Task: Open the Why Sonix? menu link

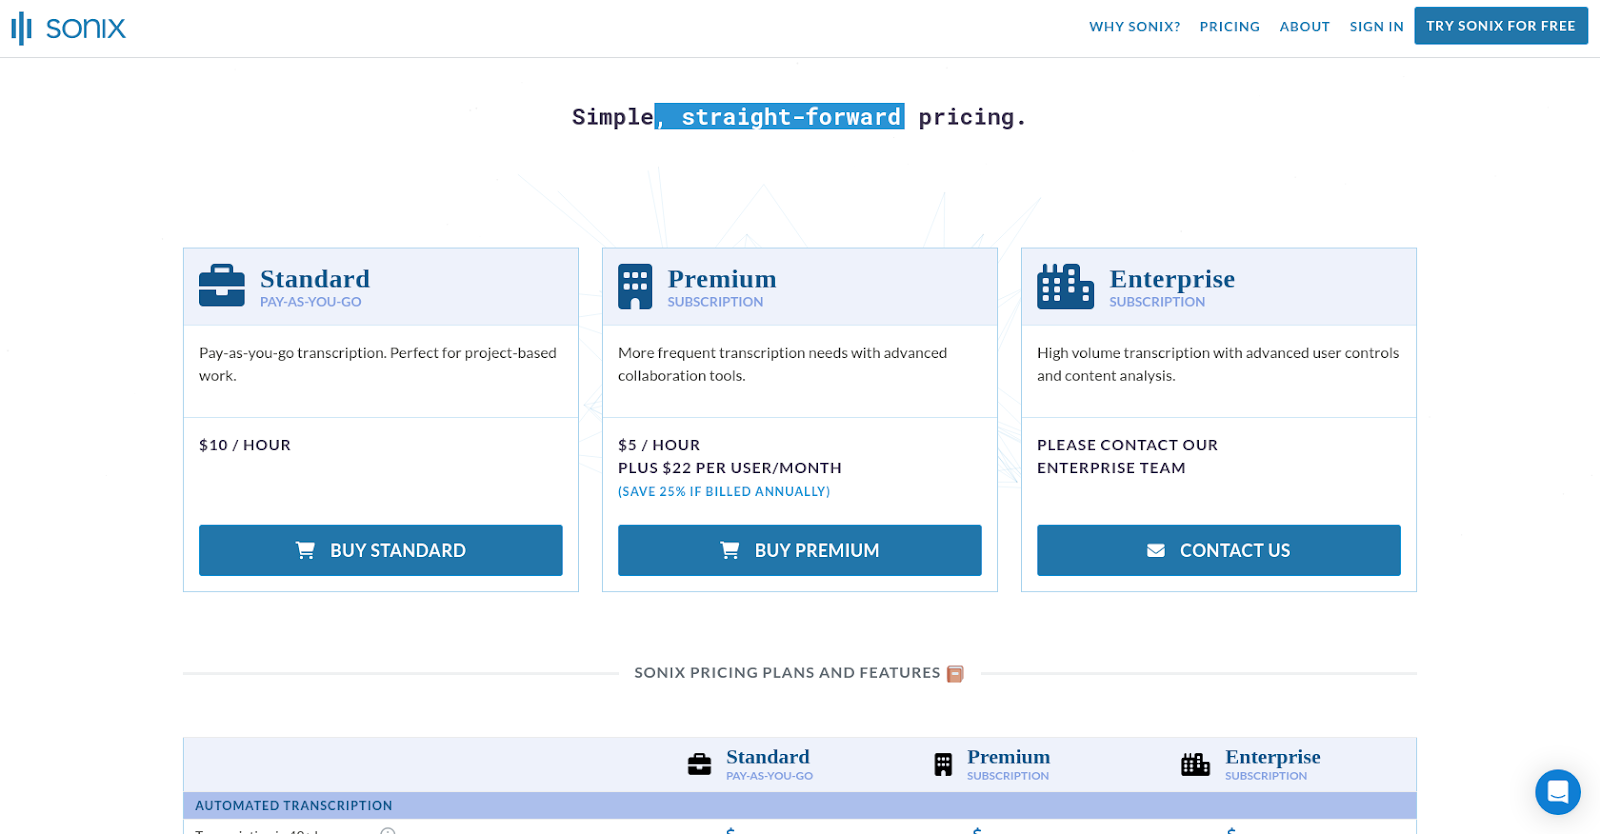Action: coord(1134,27)
